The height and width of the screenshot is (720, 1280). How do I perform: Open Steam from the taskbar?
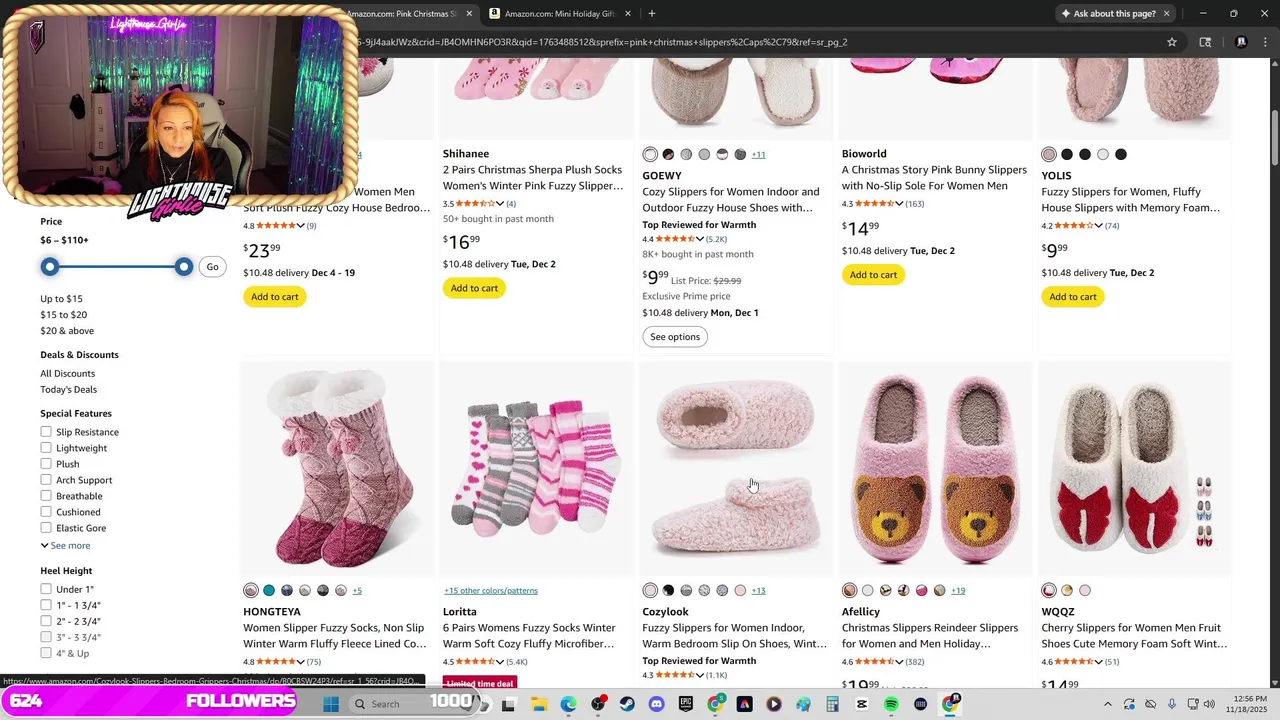(x=627, y=704)
